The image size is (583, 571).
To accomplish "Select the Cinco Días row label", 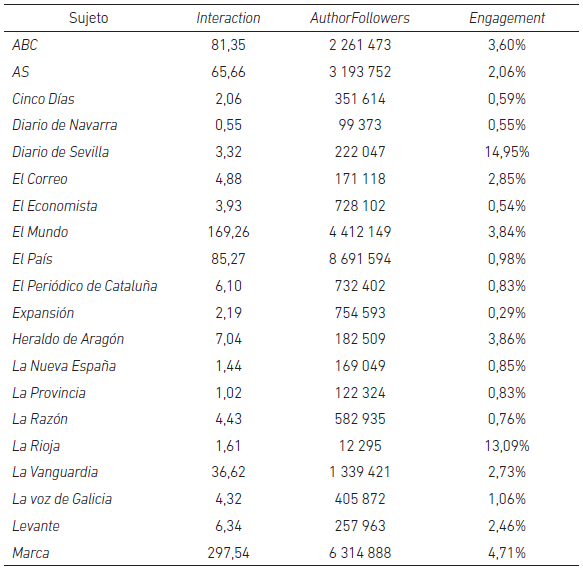I will 43,99.
